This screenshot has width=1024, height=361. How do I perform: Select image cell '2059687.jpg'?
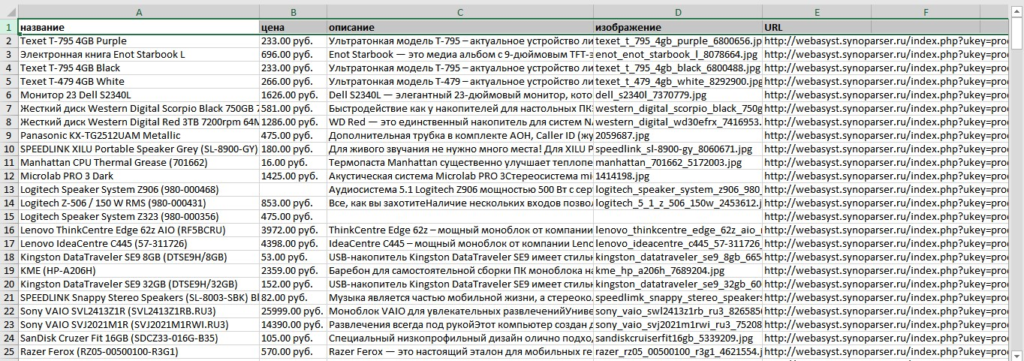(x=678, y=135)
